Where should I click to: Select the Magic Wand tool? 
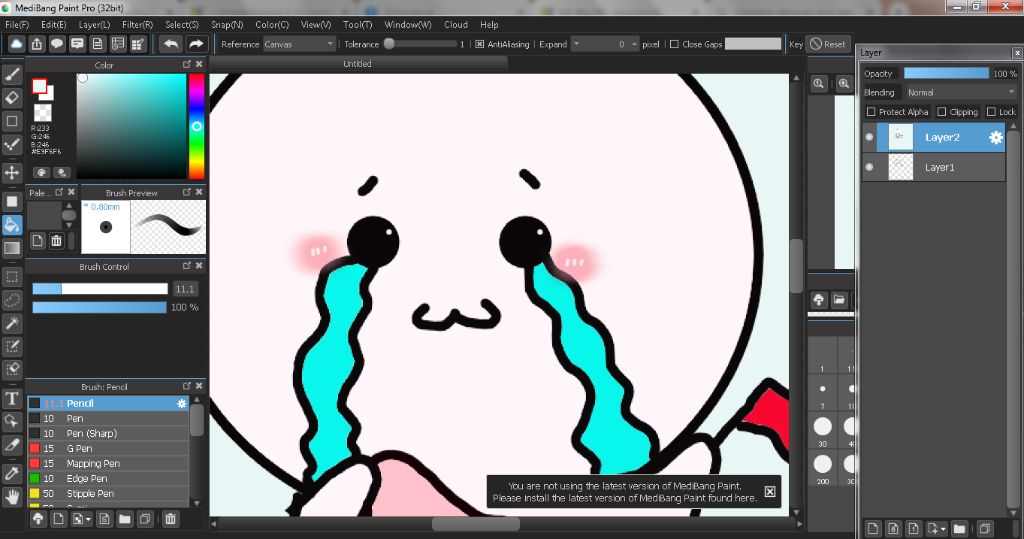pos(12,323)
